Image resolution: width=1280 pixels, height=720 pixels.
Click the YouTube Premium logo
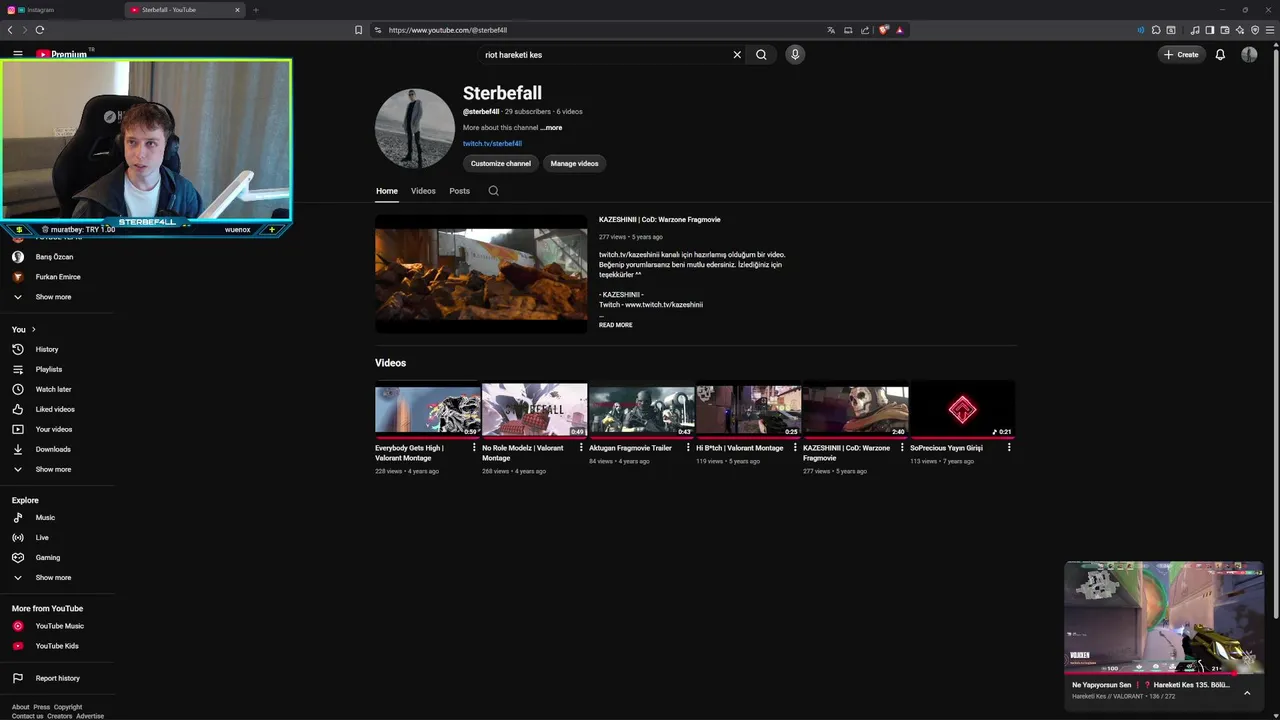pyautogui.click(x=62, y=54)
